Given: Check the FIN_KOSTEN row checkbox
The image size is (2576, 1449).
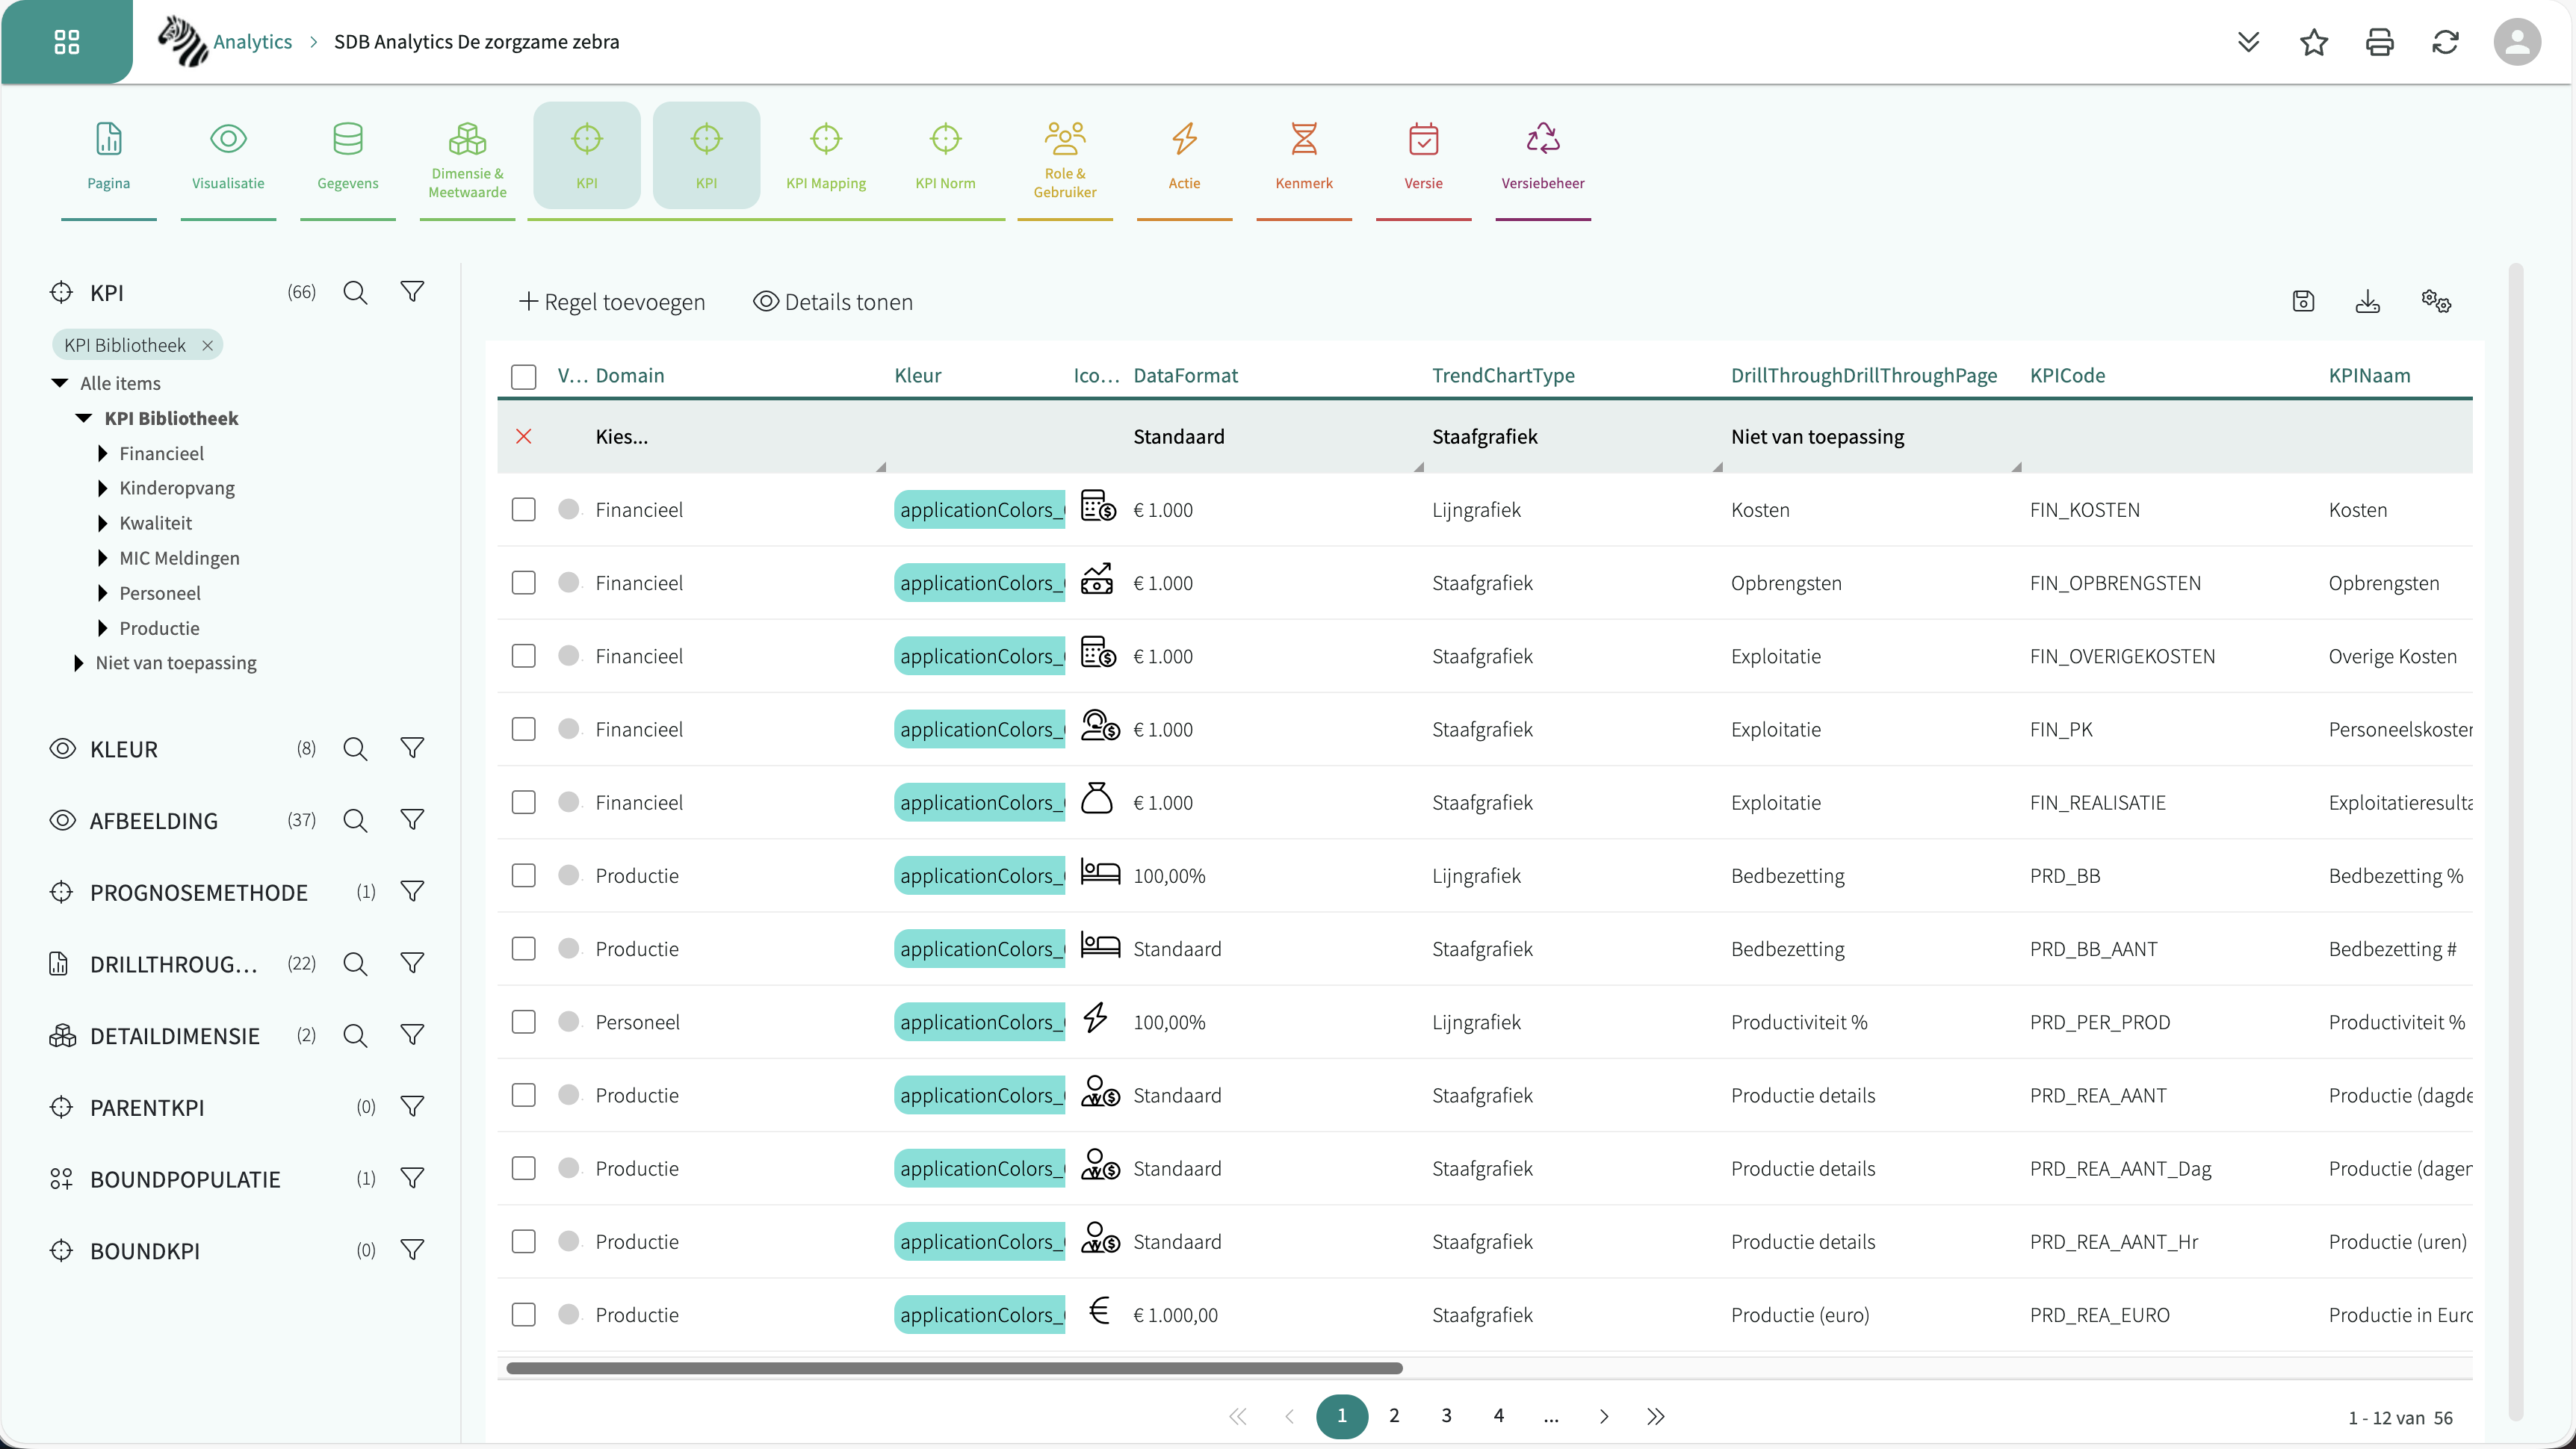Looking at the screenshot, I should [523, 510].
